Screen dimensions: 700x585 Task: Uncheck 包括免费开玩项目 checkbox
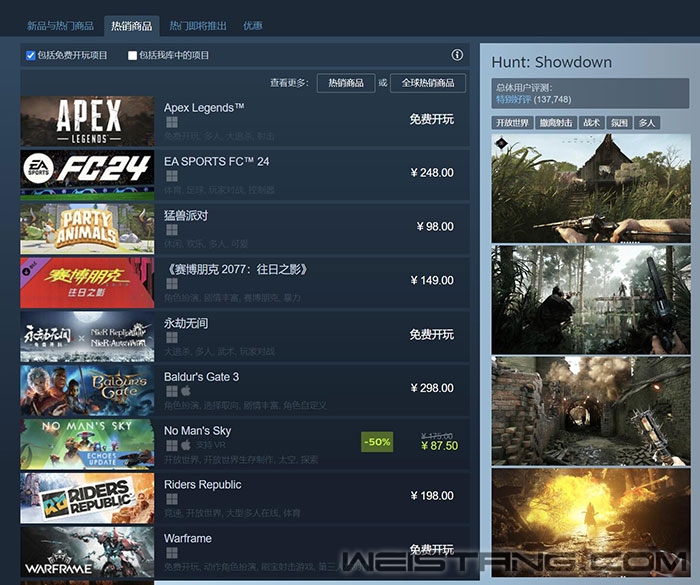(30, 55)
